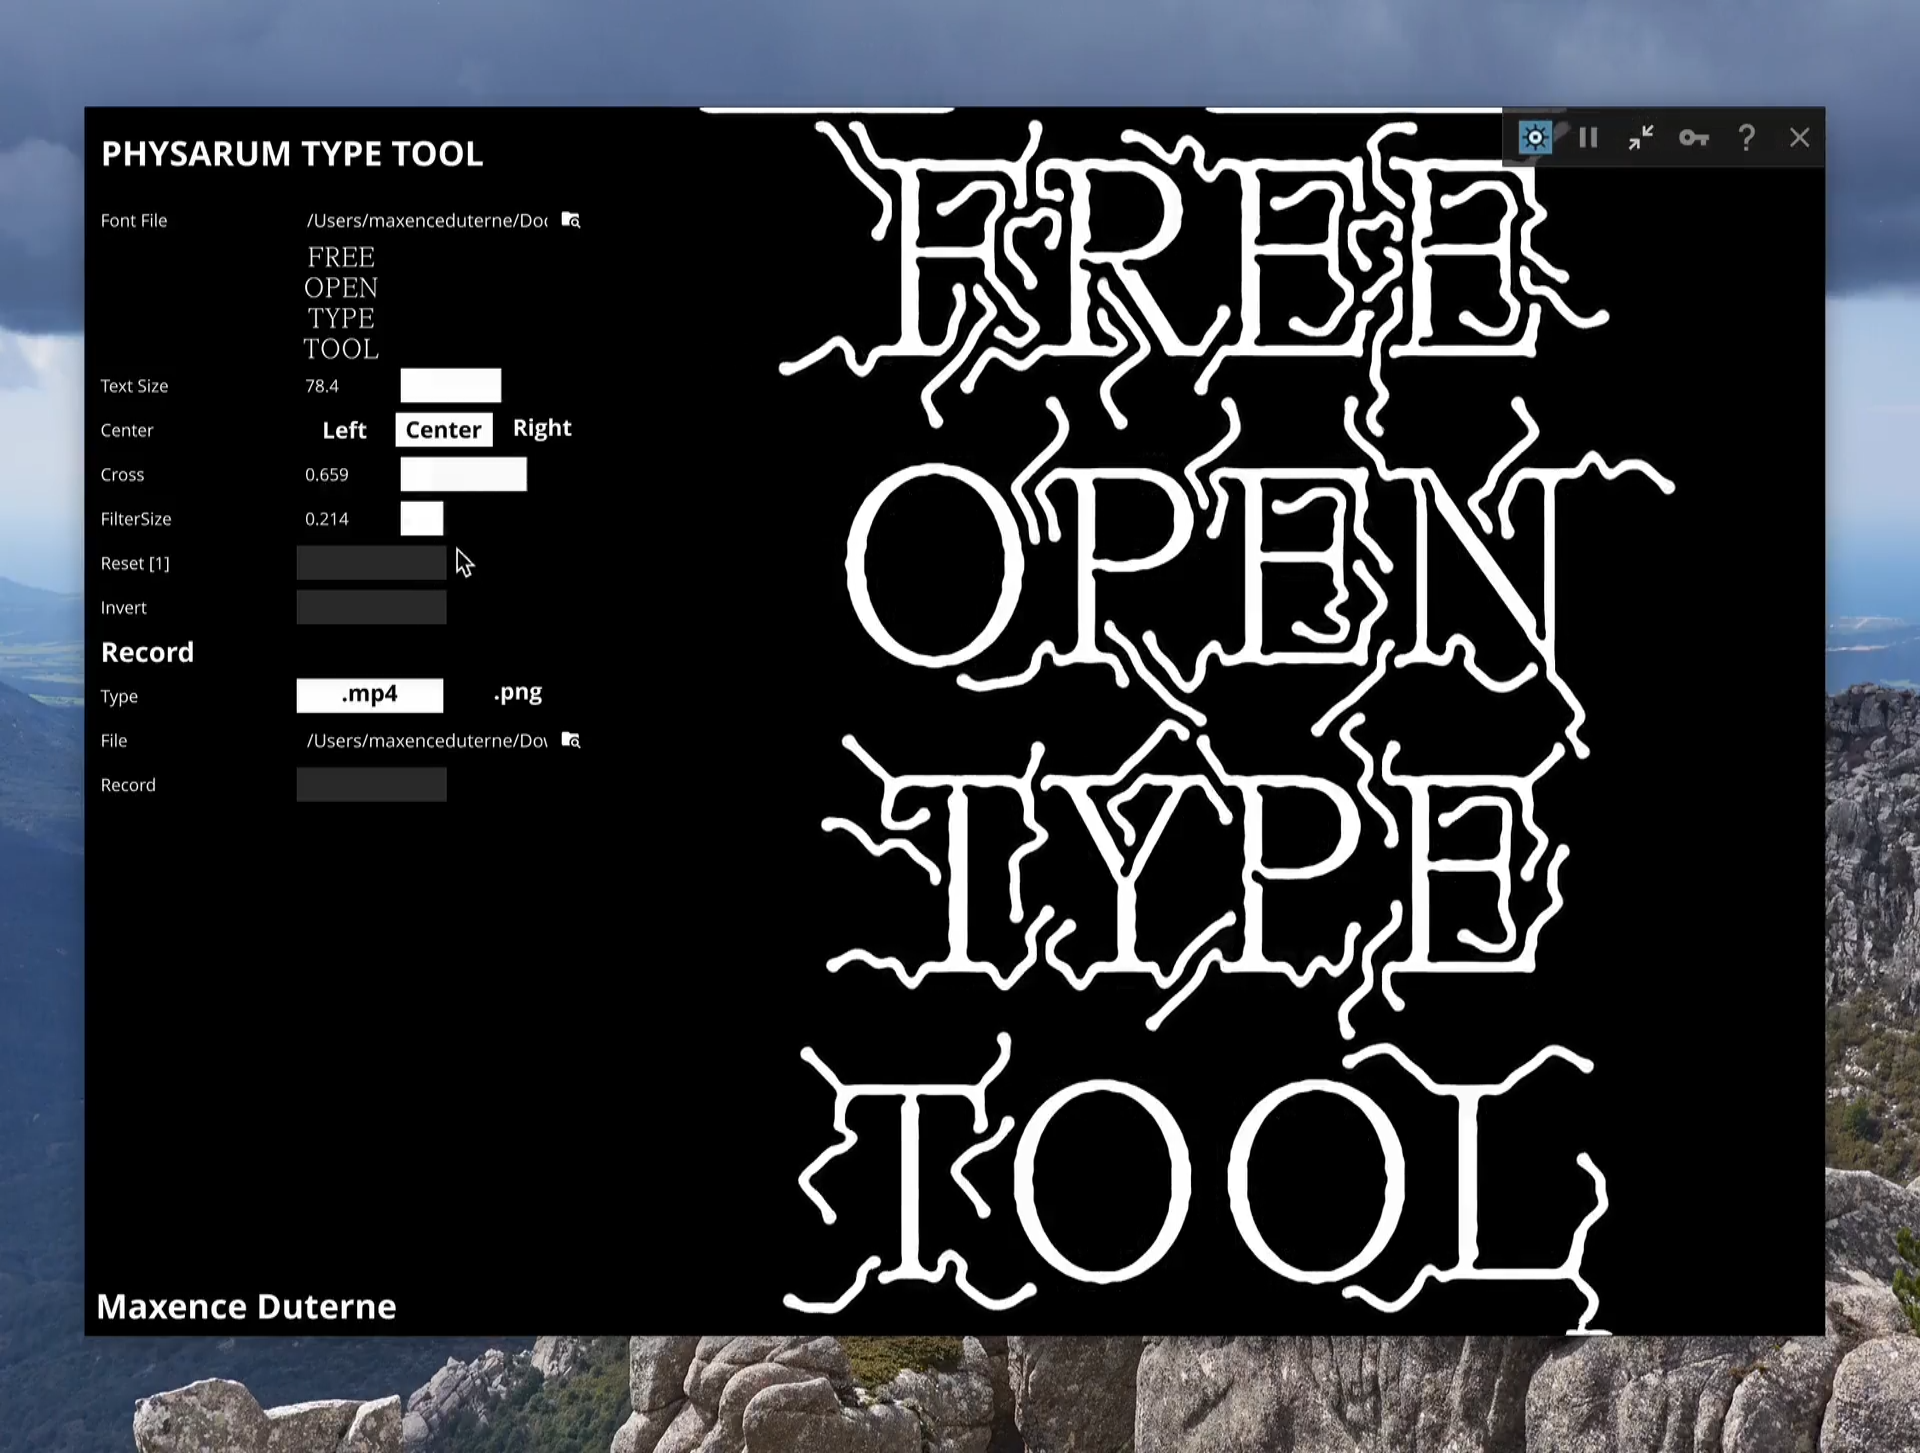
Task: Keep record type as .mp4
Action: point(370,694)
